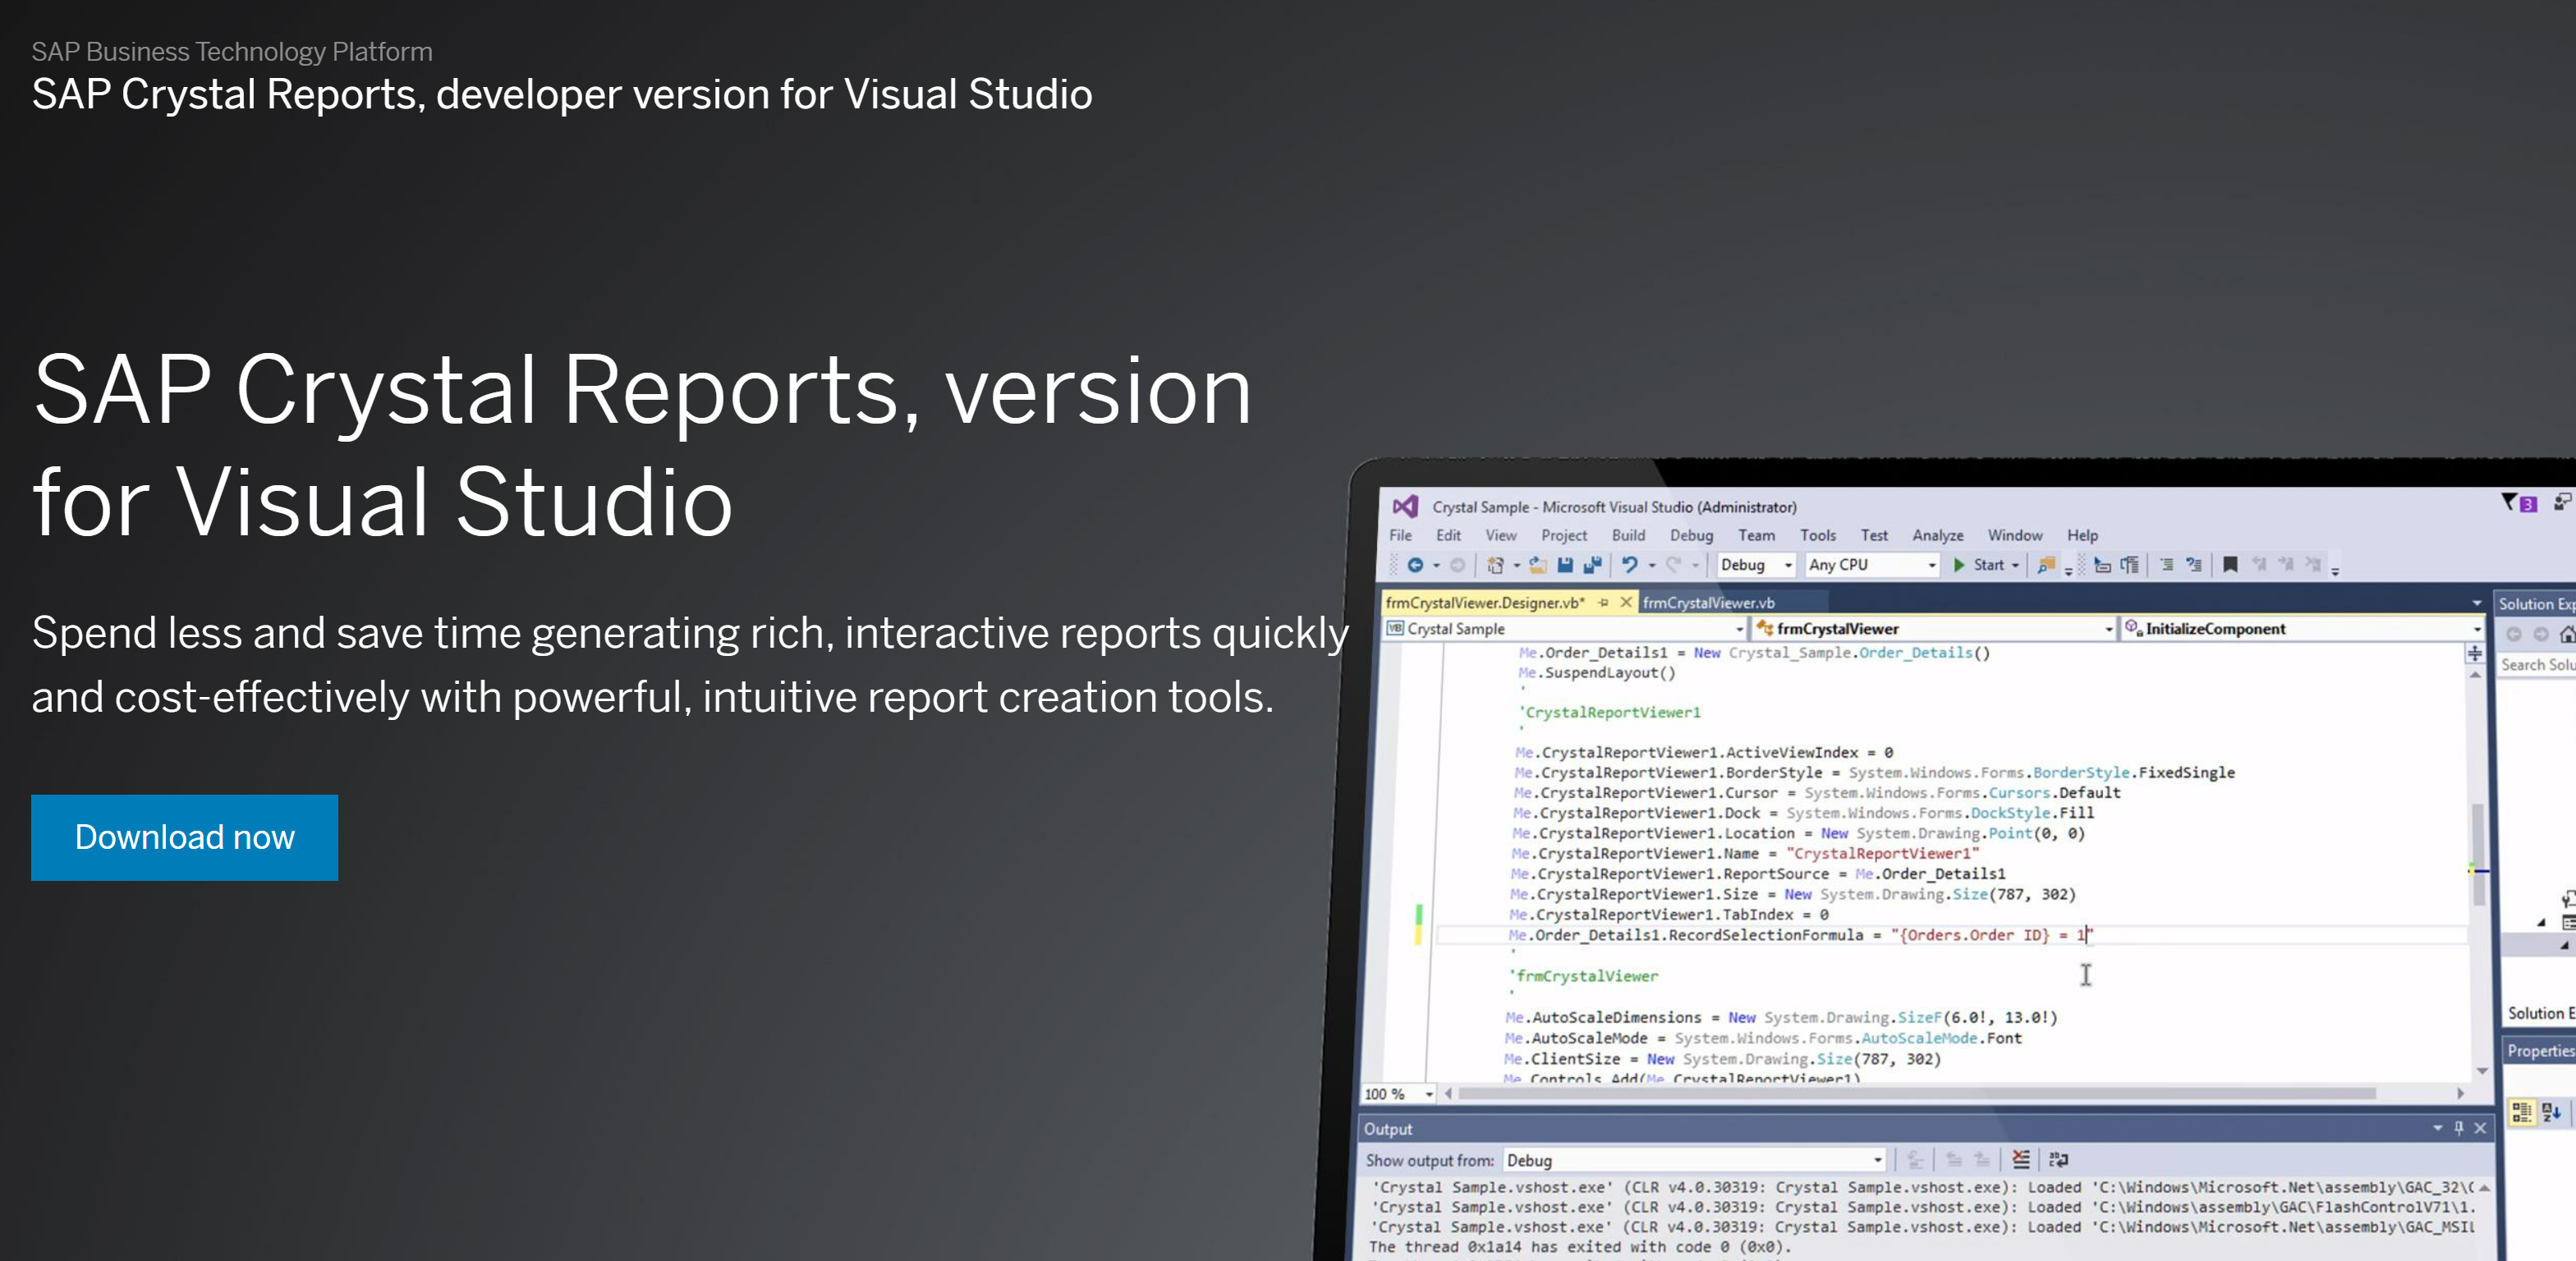Image resolution: width=2576 pixels, height=1261 pixels.
Task: Open the 100% editor zoom control
Action: point(1398,1094)
